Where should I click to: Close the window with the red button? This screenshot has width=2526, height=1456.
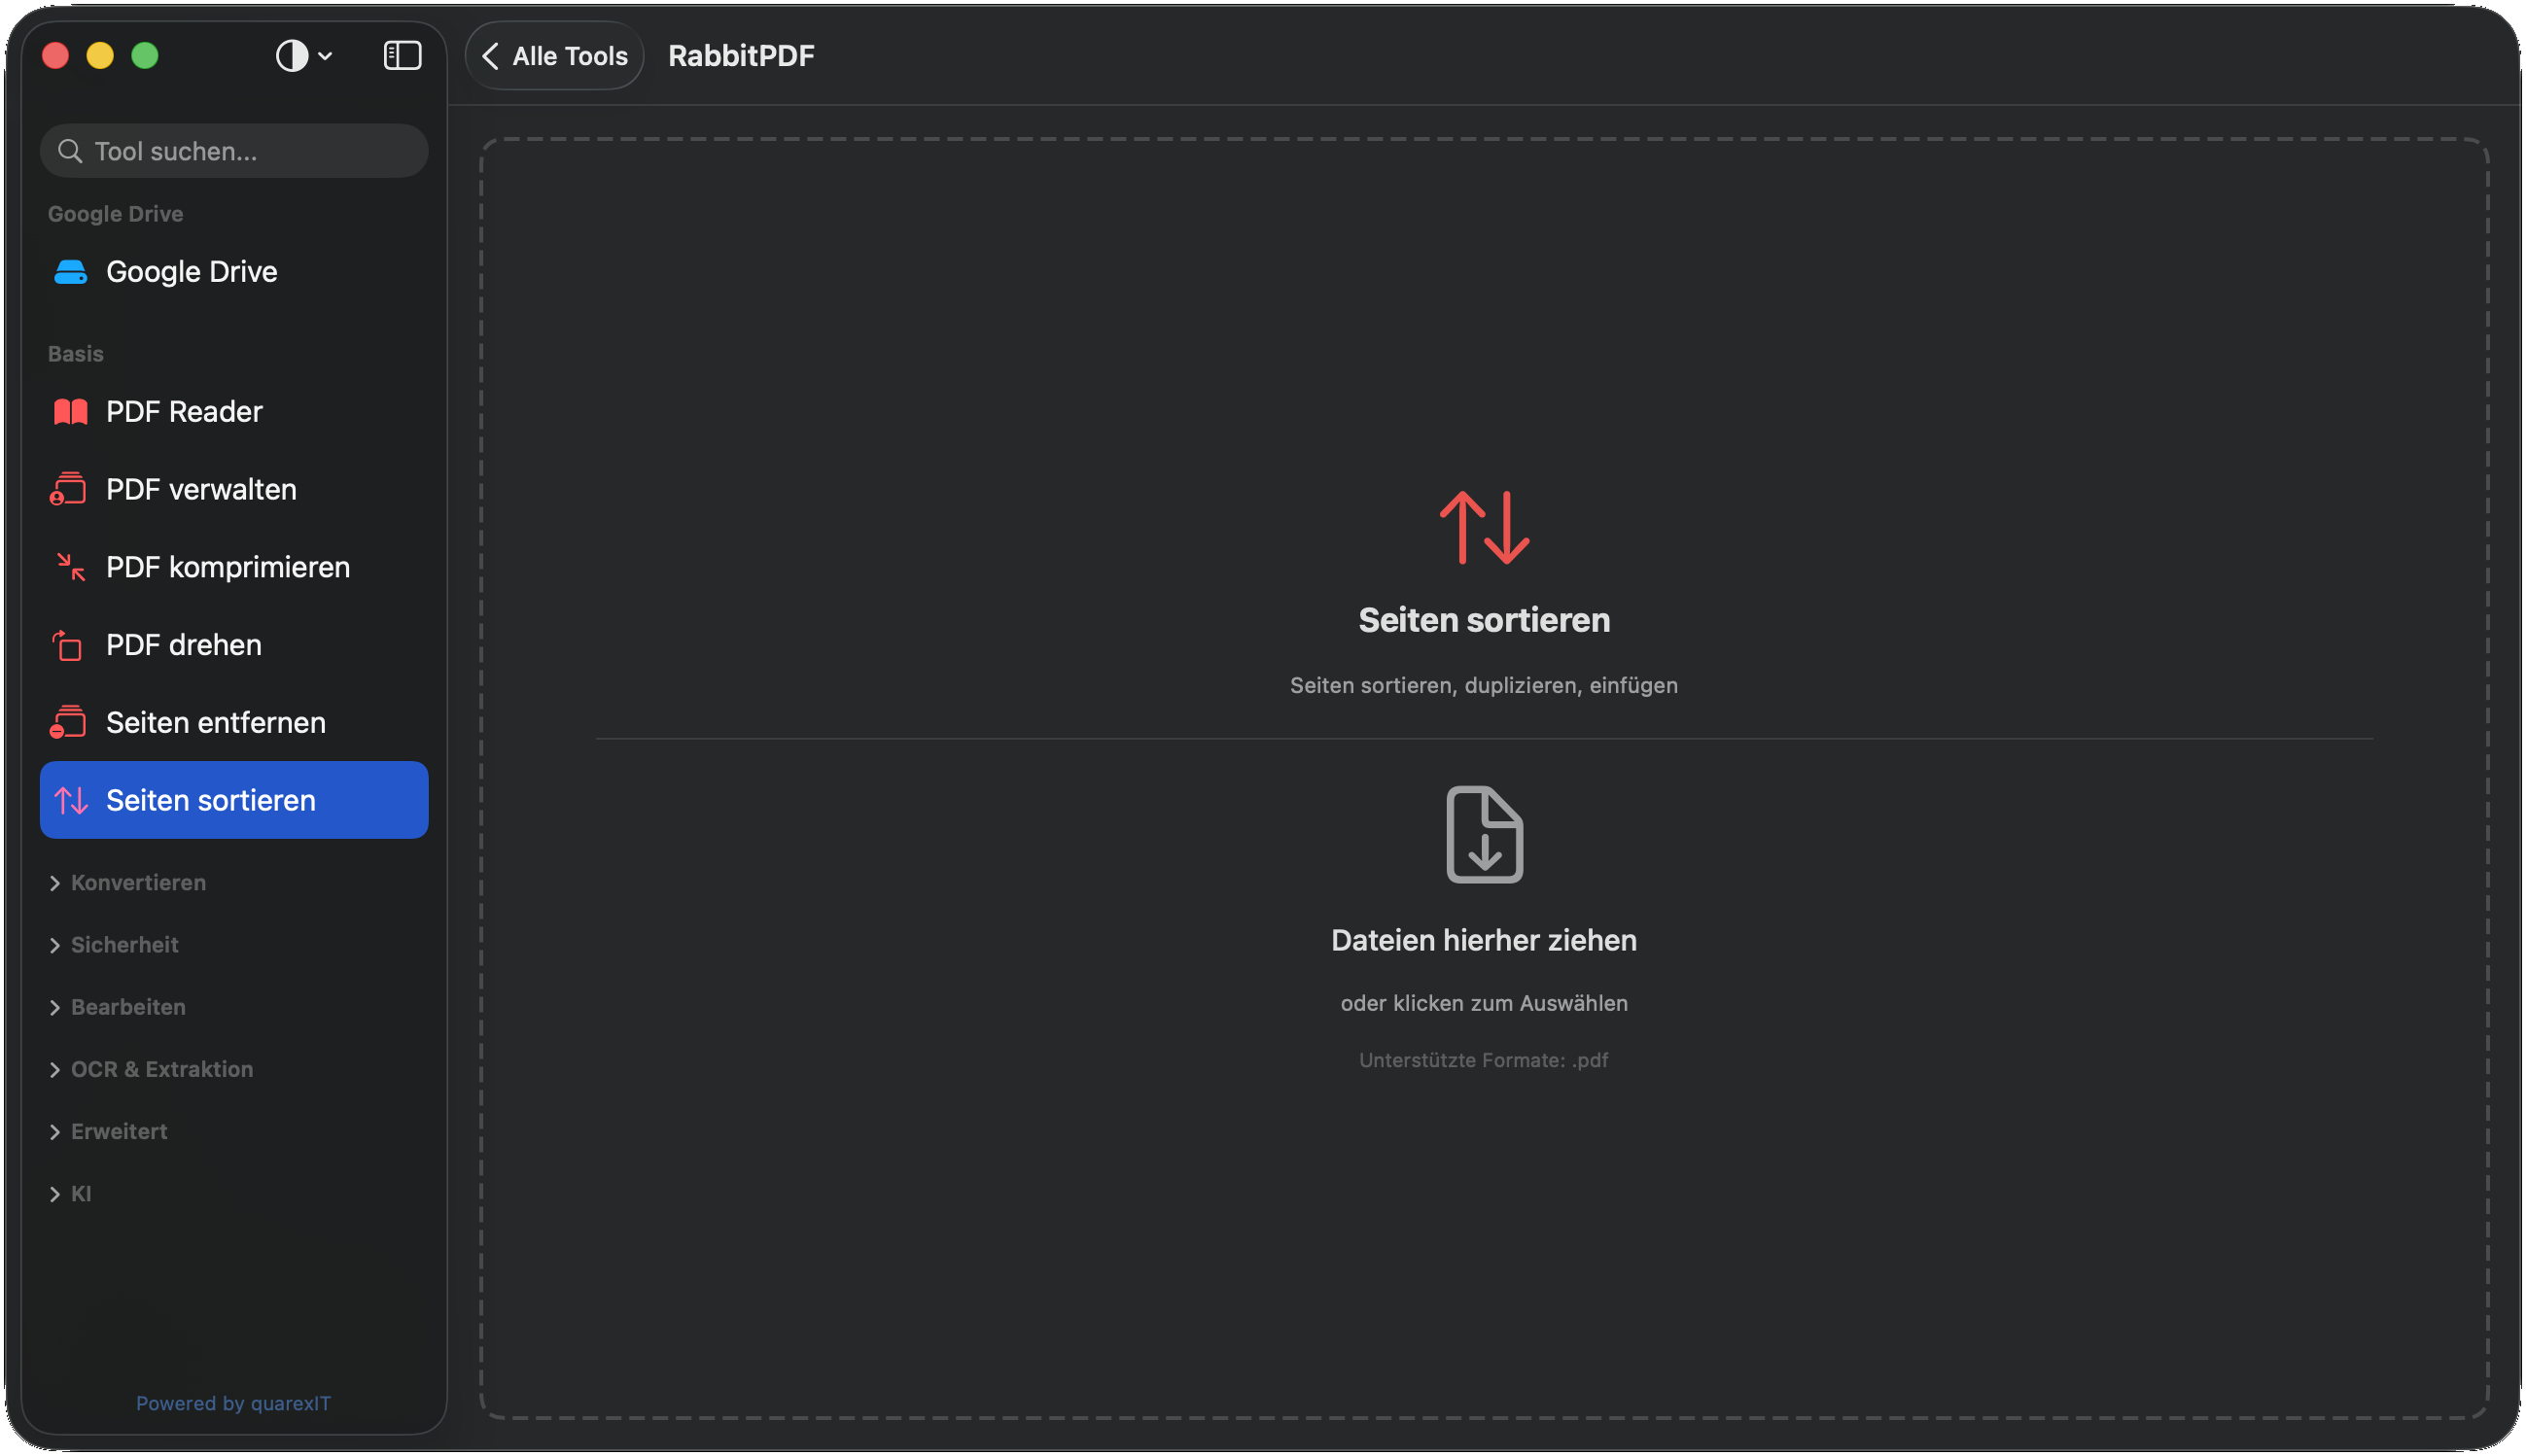[x=56, y=55]
